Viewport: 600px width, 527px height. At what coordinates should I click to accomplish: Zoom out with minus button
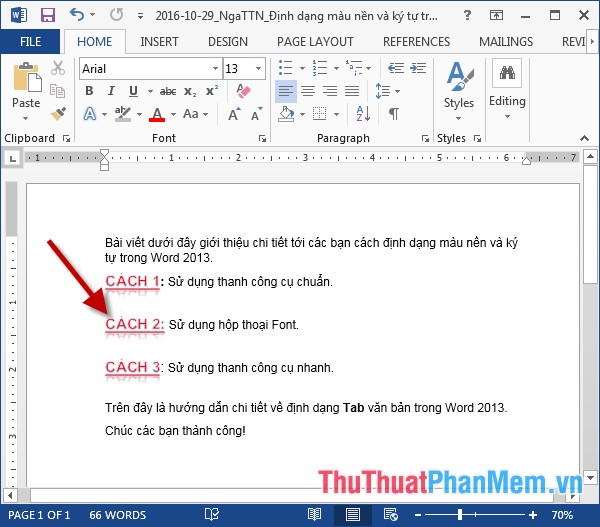(418, 515)
